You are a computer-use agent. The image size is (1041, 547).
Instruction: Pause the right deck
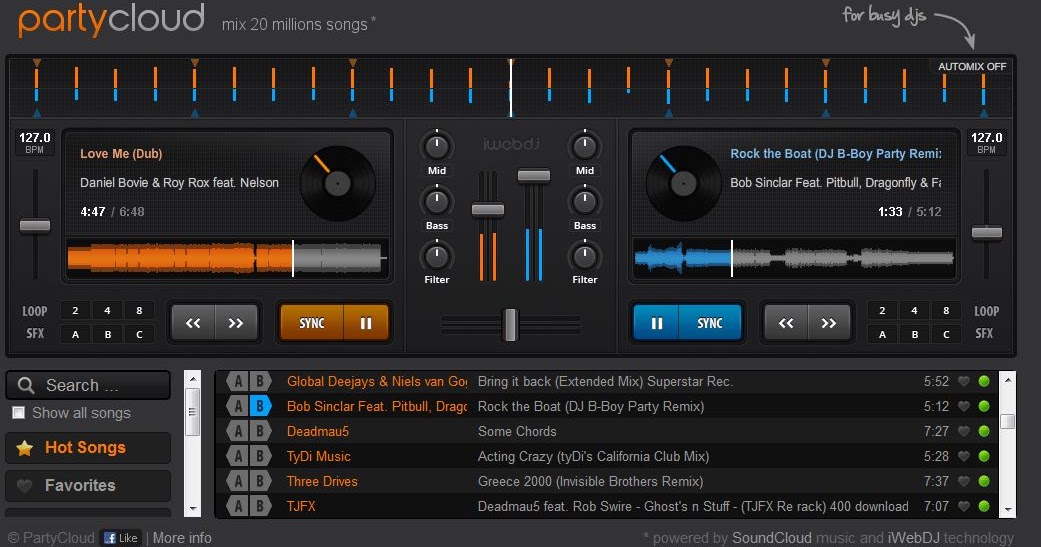[x=656, y=323]
